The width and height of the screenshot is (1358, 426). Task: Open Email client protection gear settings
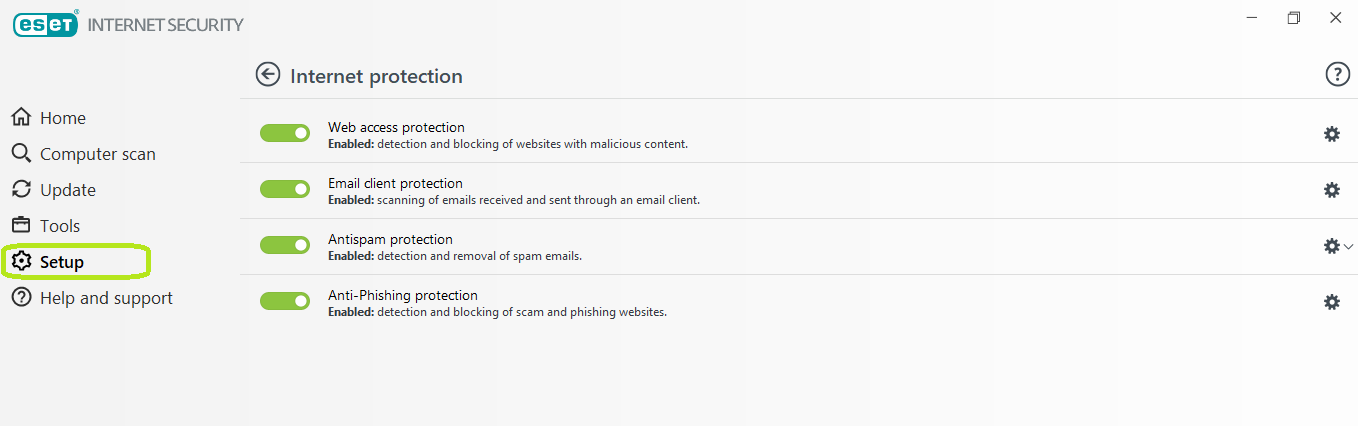click(1331, 190)
